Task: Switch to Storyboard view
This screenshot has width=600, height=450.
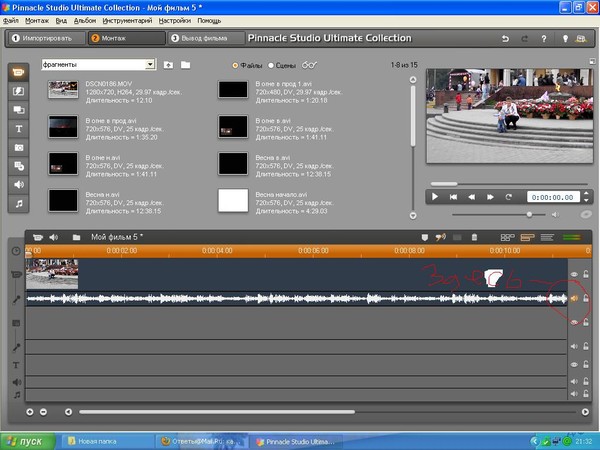Action: (507, 238)
